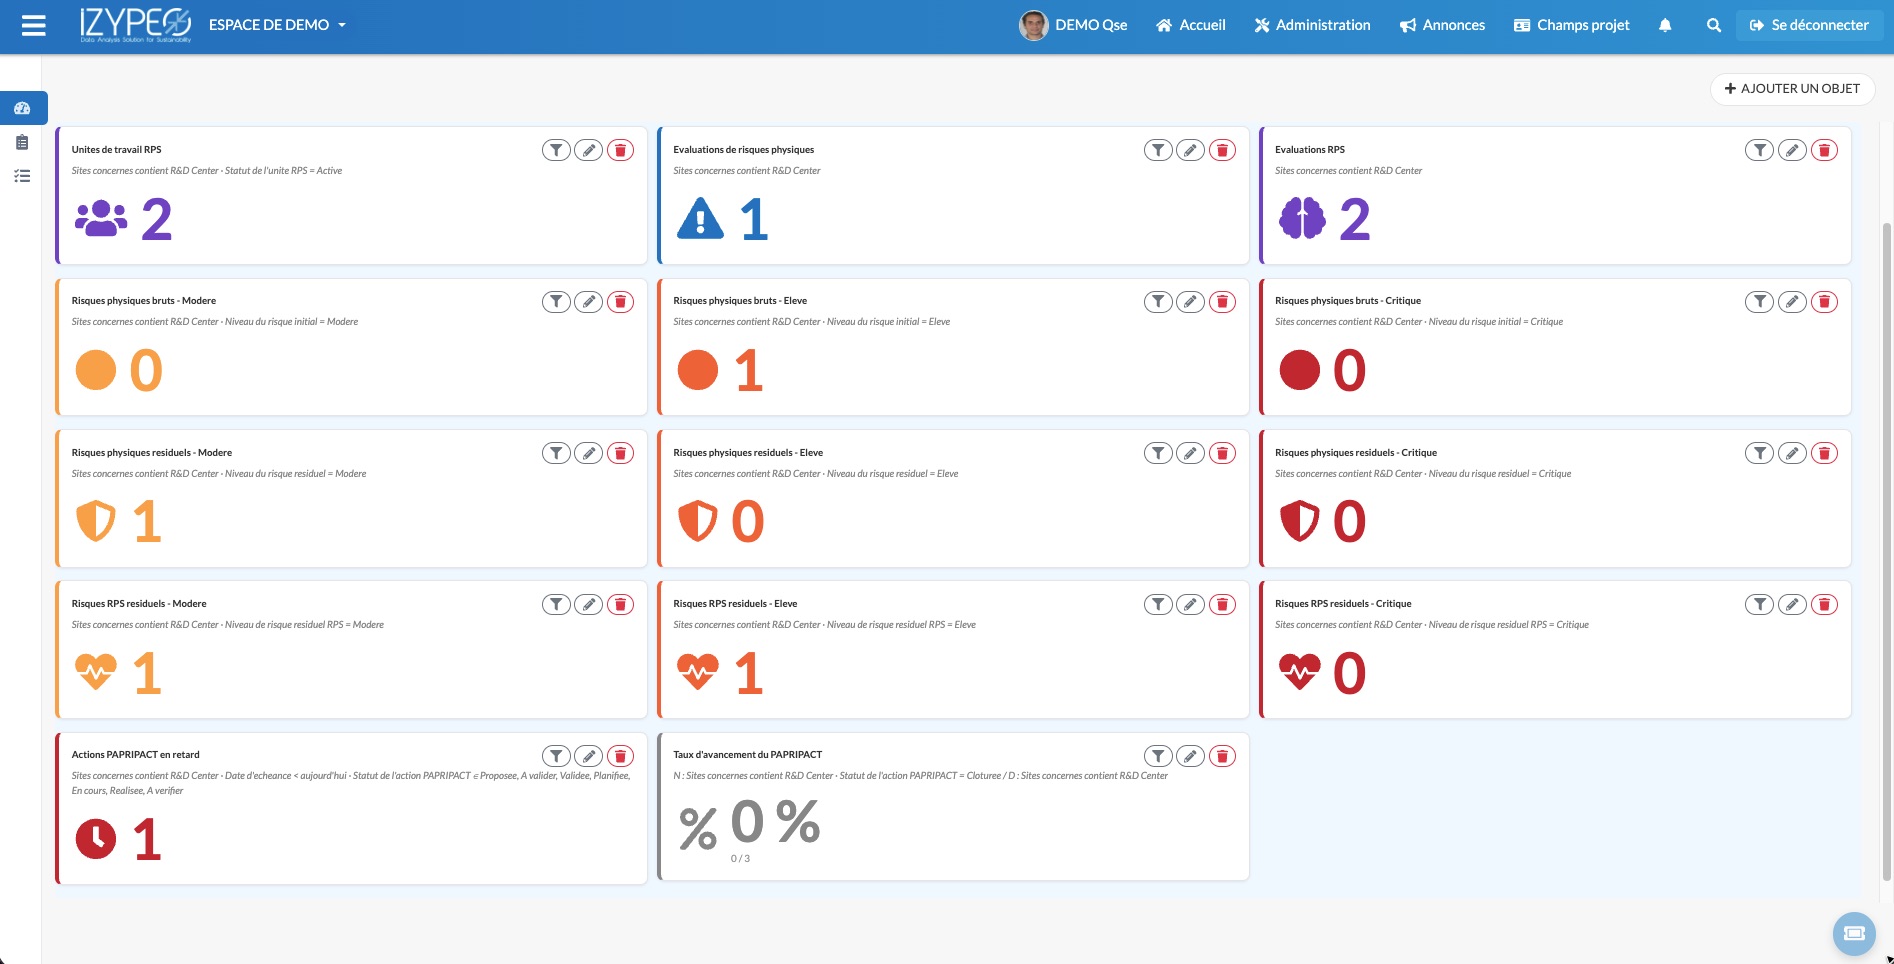This screenshot has width=1894, height=964.
Task: Filter Risques RPS residuels - Modere card
Action: 556,604
